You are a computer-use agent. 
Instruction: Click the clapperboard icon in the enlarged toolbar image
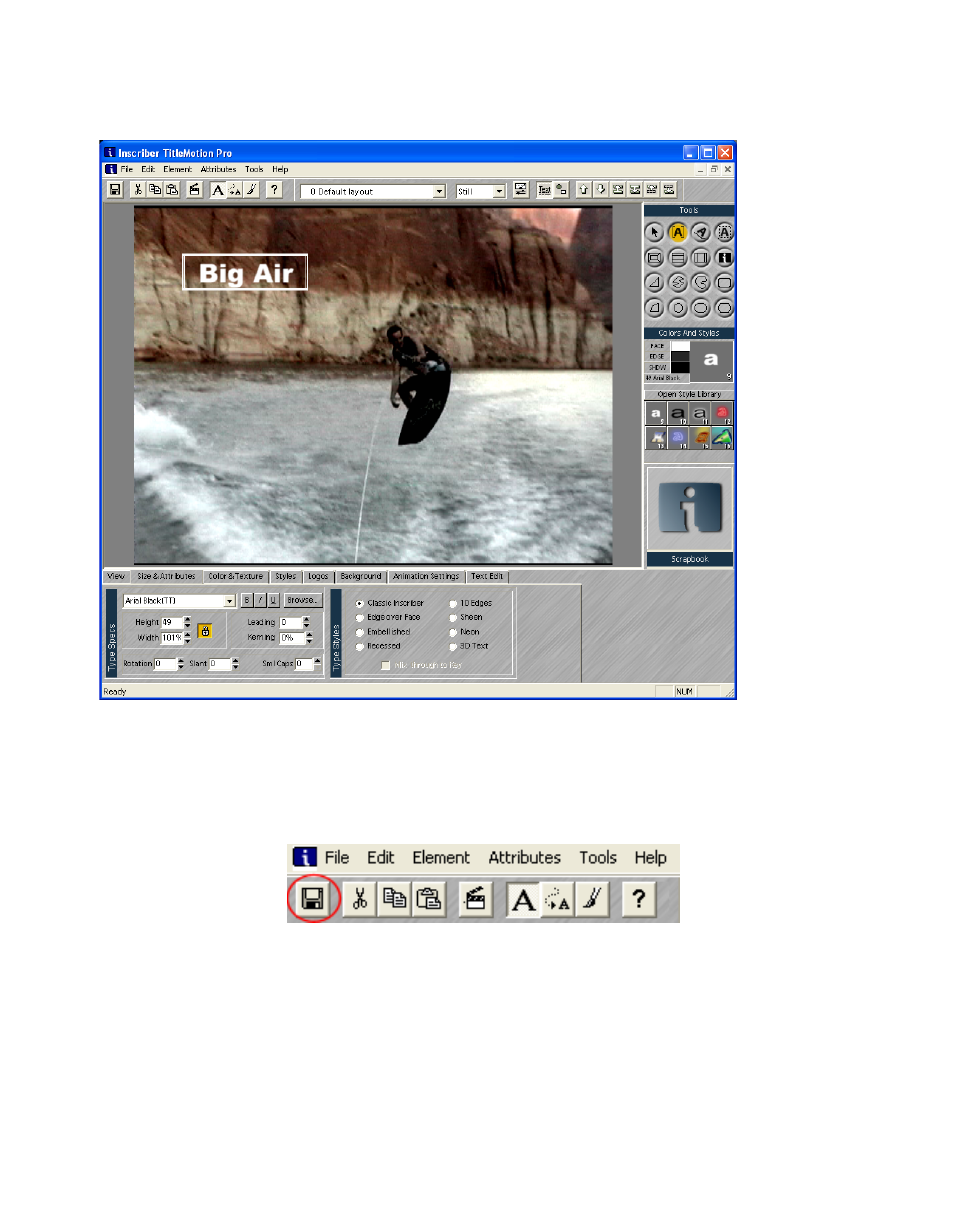[x=475, y=899]
